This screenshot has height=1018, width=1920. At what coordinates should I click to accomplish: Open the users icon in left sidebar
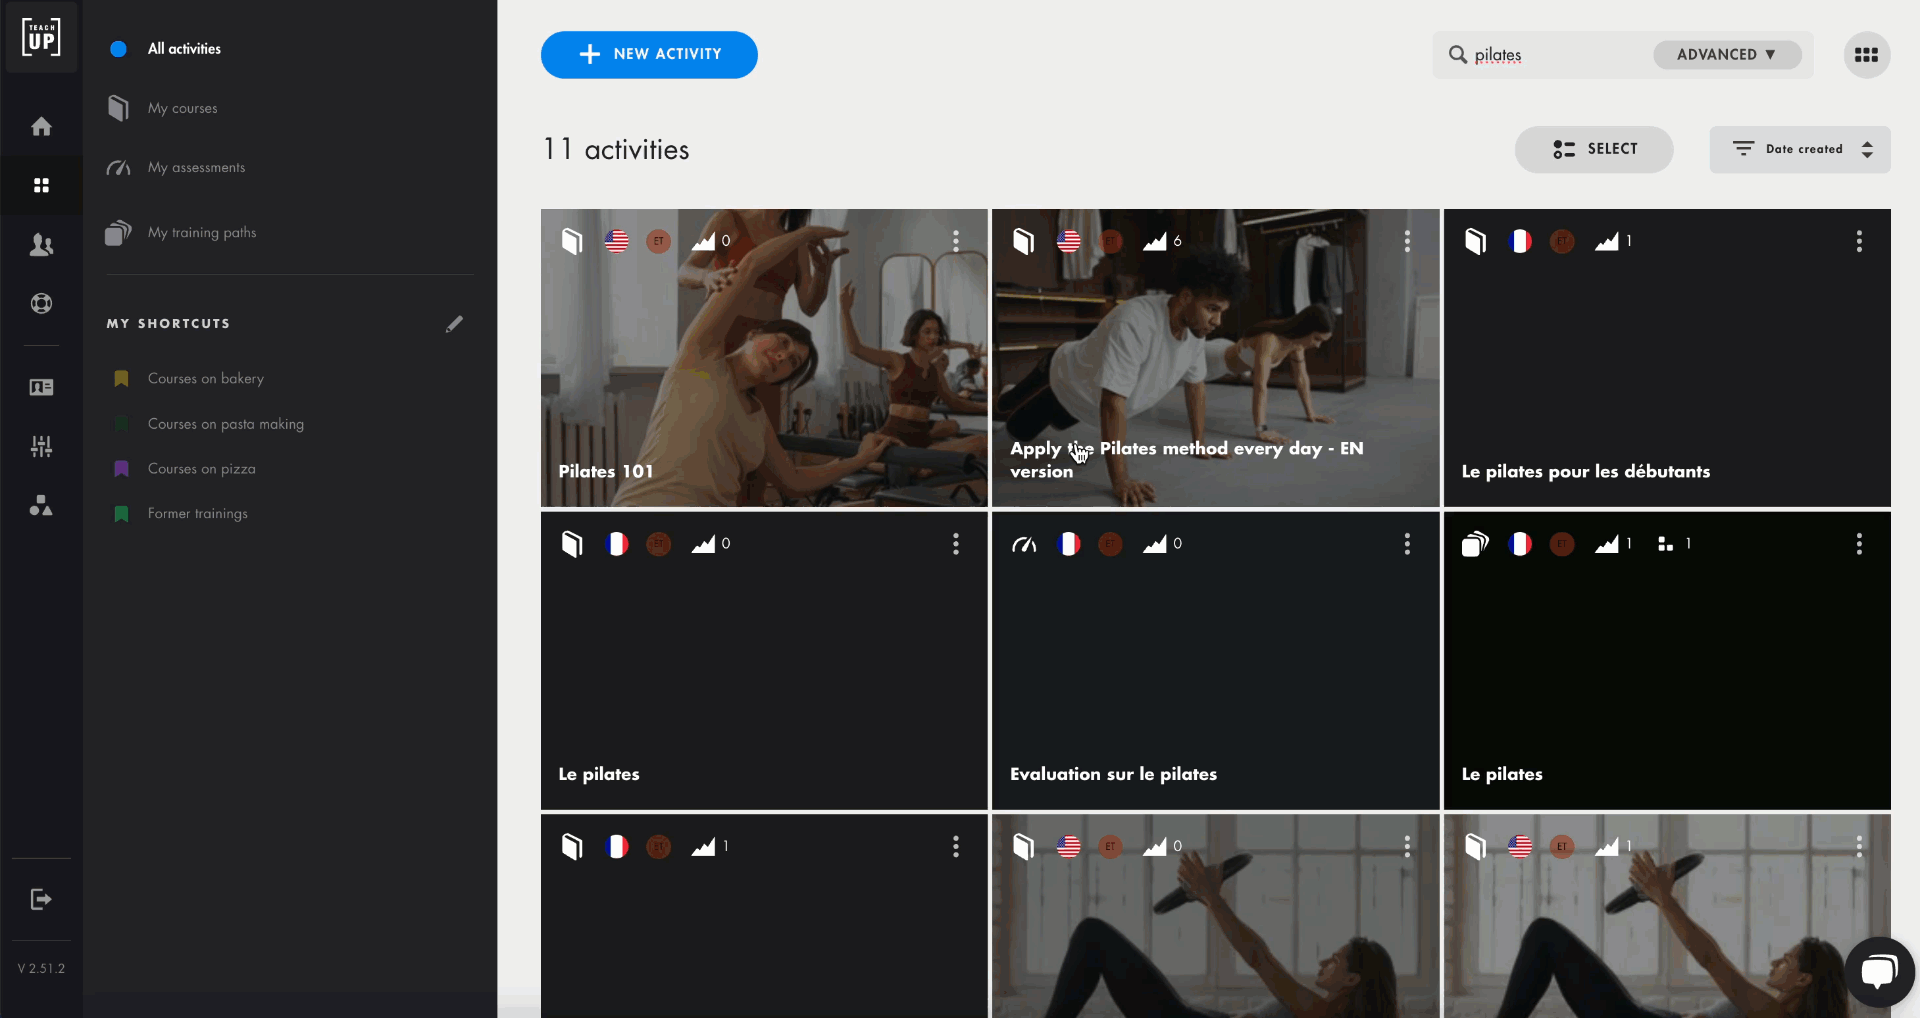tap(41, 245)
